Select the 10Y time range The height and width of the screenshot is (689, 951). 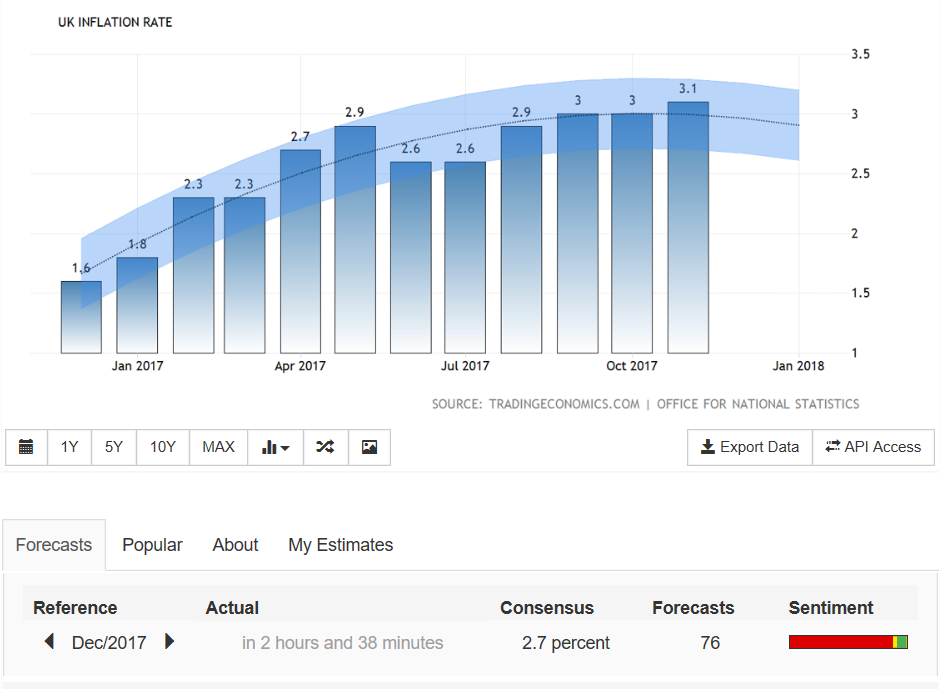coord(163,448)
